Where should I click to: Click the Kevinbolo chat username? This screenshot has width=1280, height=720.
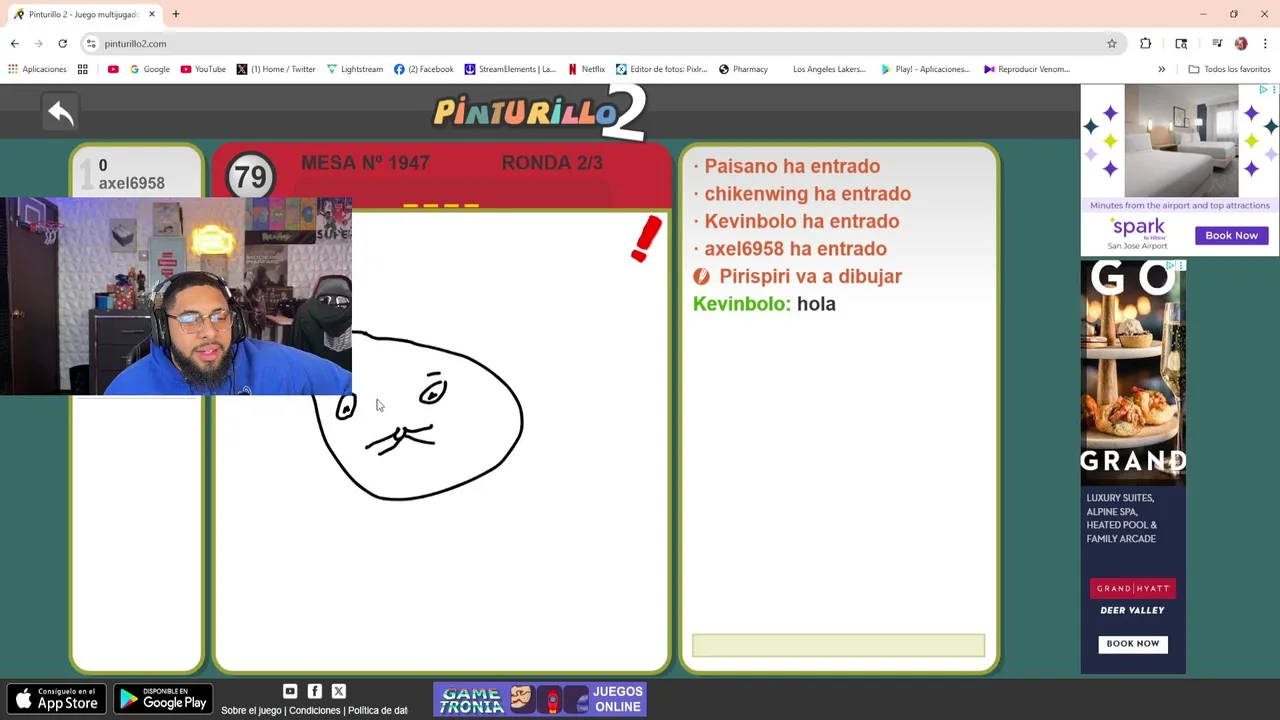(741, 304)
